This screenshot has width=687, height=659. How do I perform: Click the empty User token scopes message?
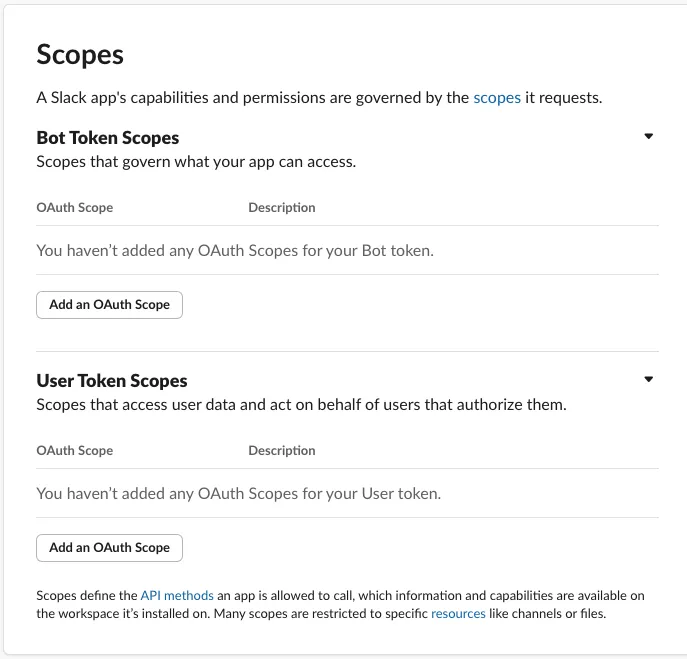pos(238,493)
